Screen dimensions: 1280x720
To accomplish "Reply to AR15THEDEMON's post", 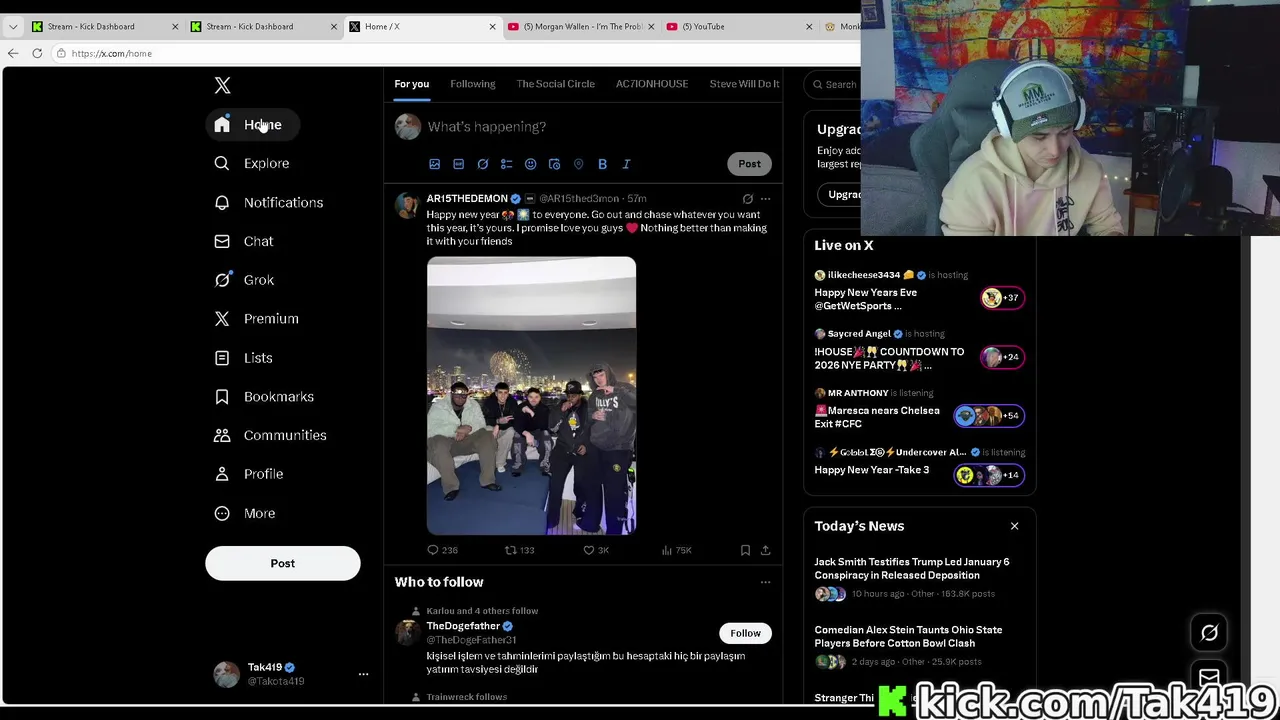I will (x=442, y=550).
